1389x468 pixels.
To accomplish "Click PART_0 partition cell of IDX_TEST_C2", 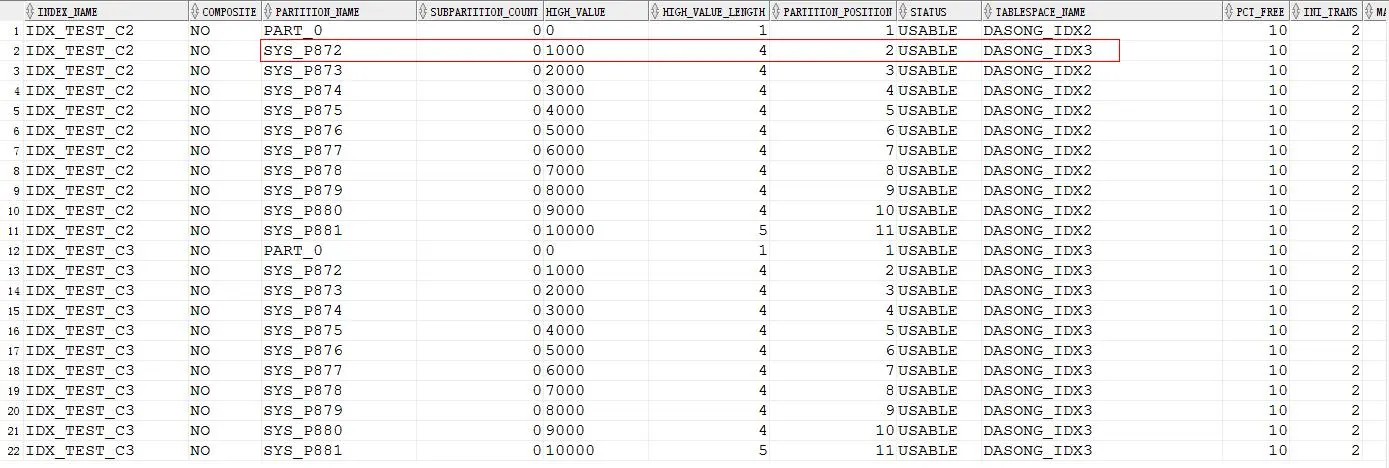I will 338,31.
